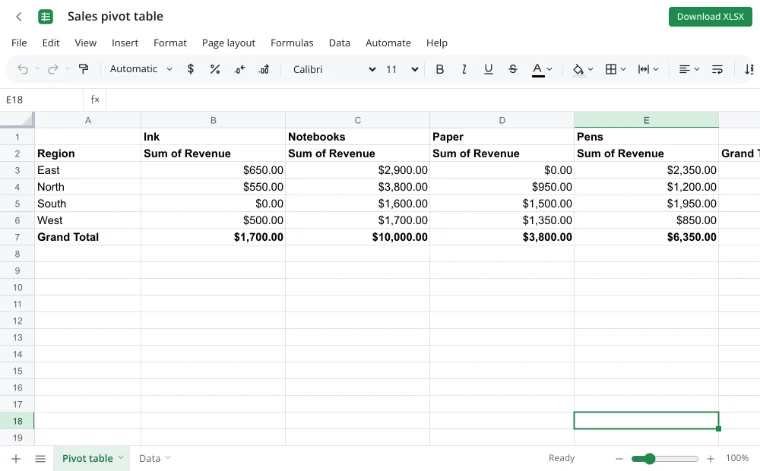Viewport: 760px width, 471px height.
Task: Switch to the Data sheet tab
Action: pyautogui.click(x=149, y=458)
